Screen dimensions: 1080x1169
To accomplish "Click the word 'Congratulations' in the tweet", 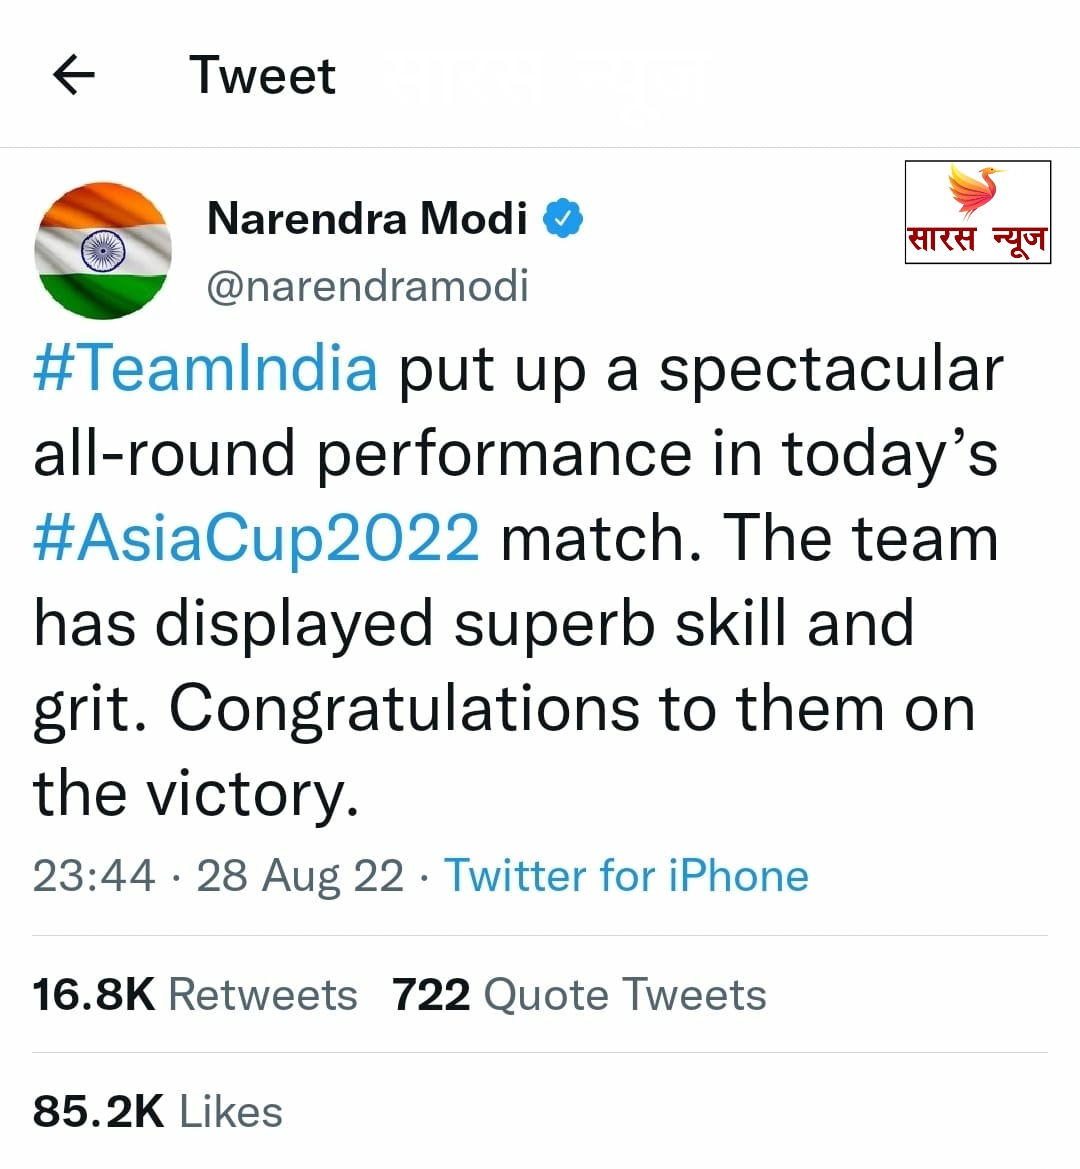I will [405, 710].
